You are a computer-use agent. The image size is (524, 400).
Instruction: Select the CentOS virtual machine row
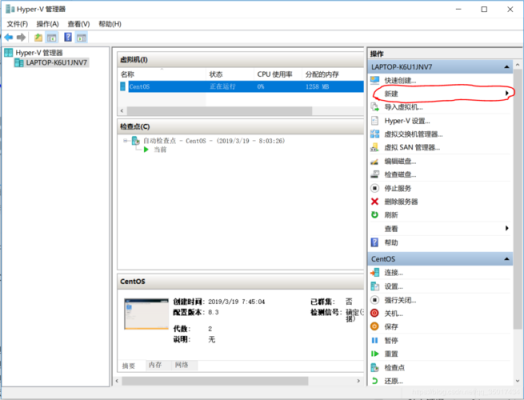(x=242, y=87)
